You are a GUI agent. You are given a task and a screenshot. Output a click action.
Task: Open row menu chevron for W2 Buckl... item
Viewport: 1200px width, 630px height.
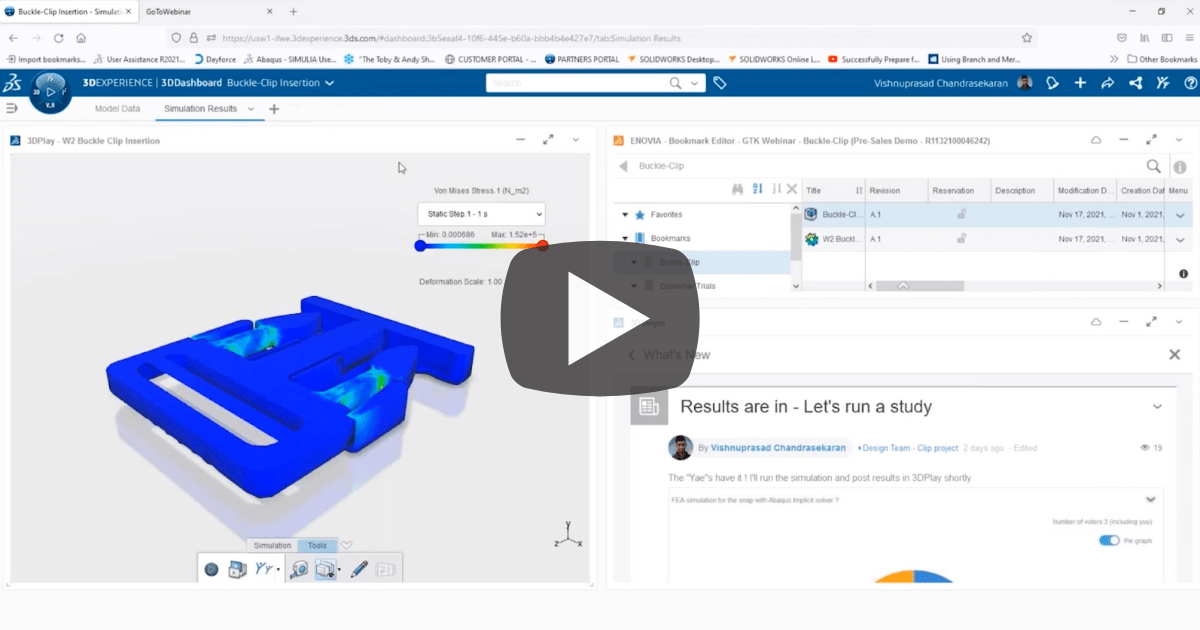1180,240
